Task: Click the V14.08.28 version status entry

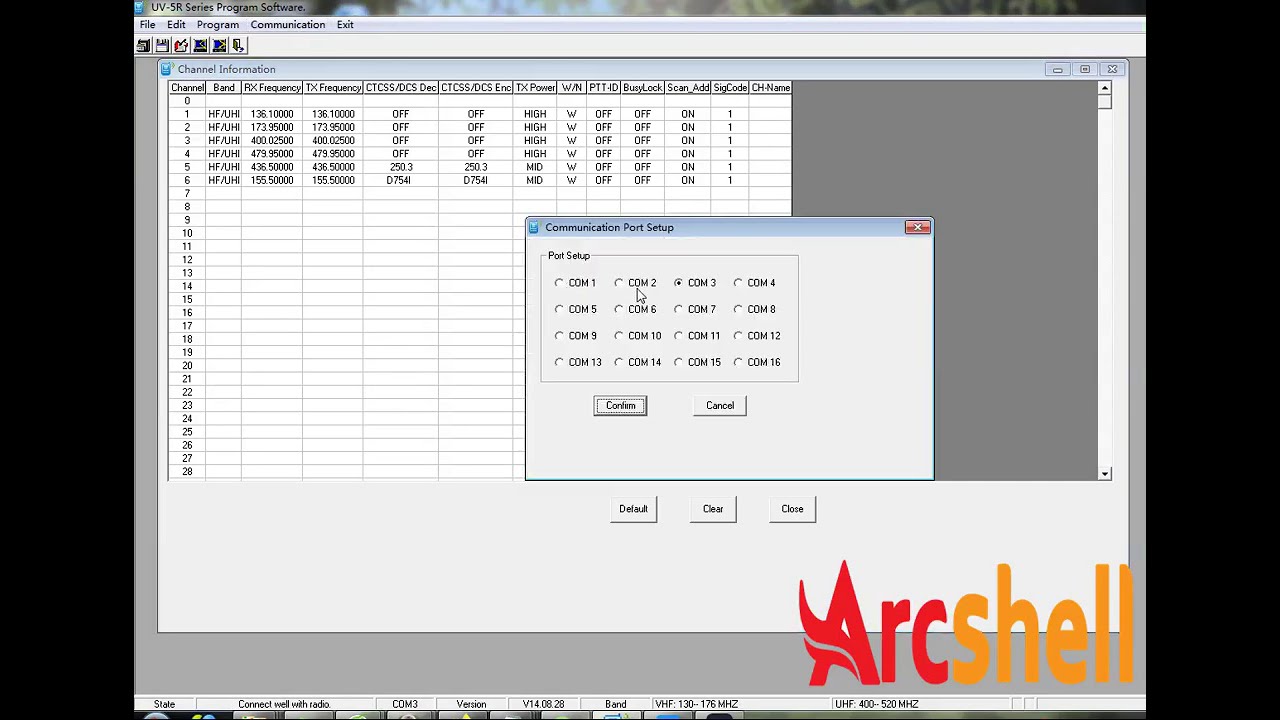Action: click(x=543, y=704)
